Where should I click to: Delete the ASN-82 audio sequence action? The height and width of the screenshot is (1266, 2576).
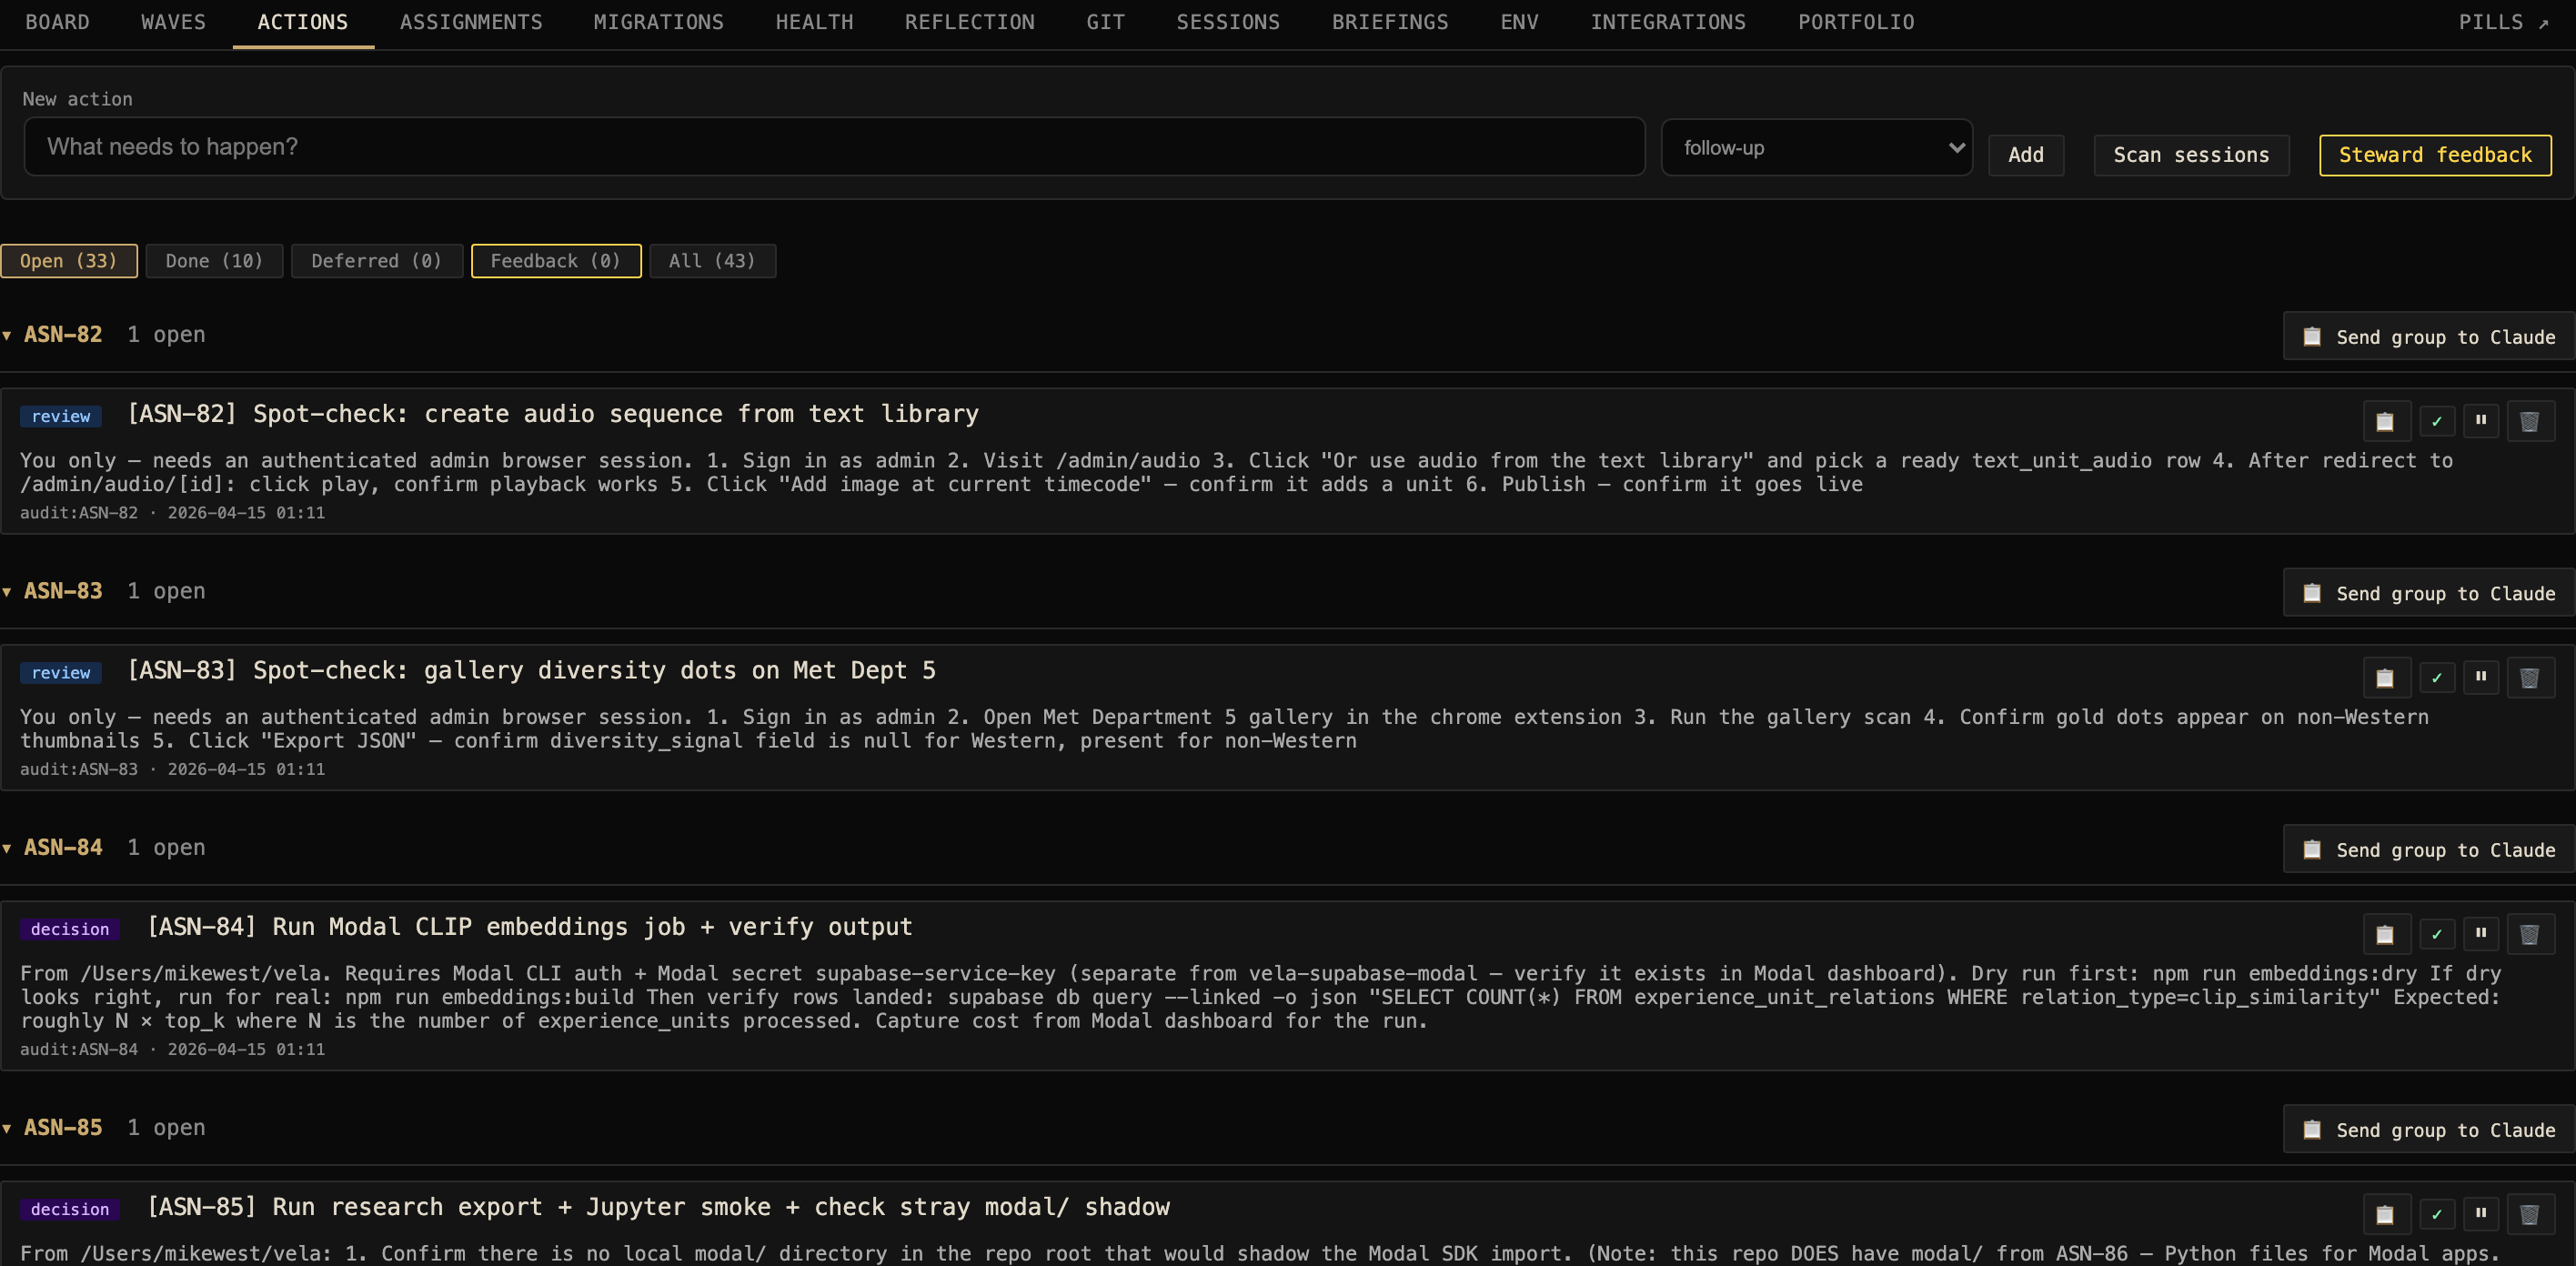coord(2530,421)
